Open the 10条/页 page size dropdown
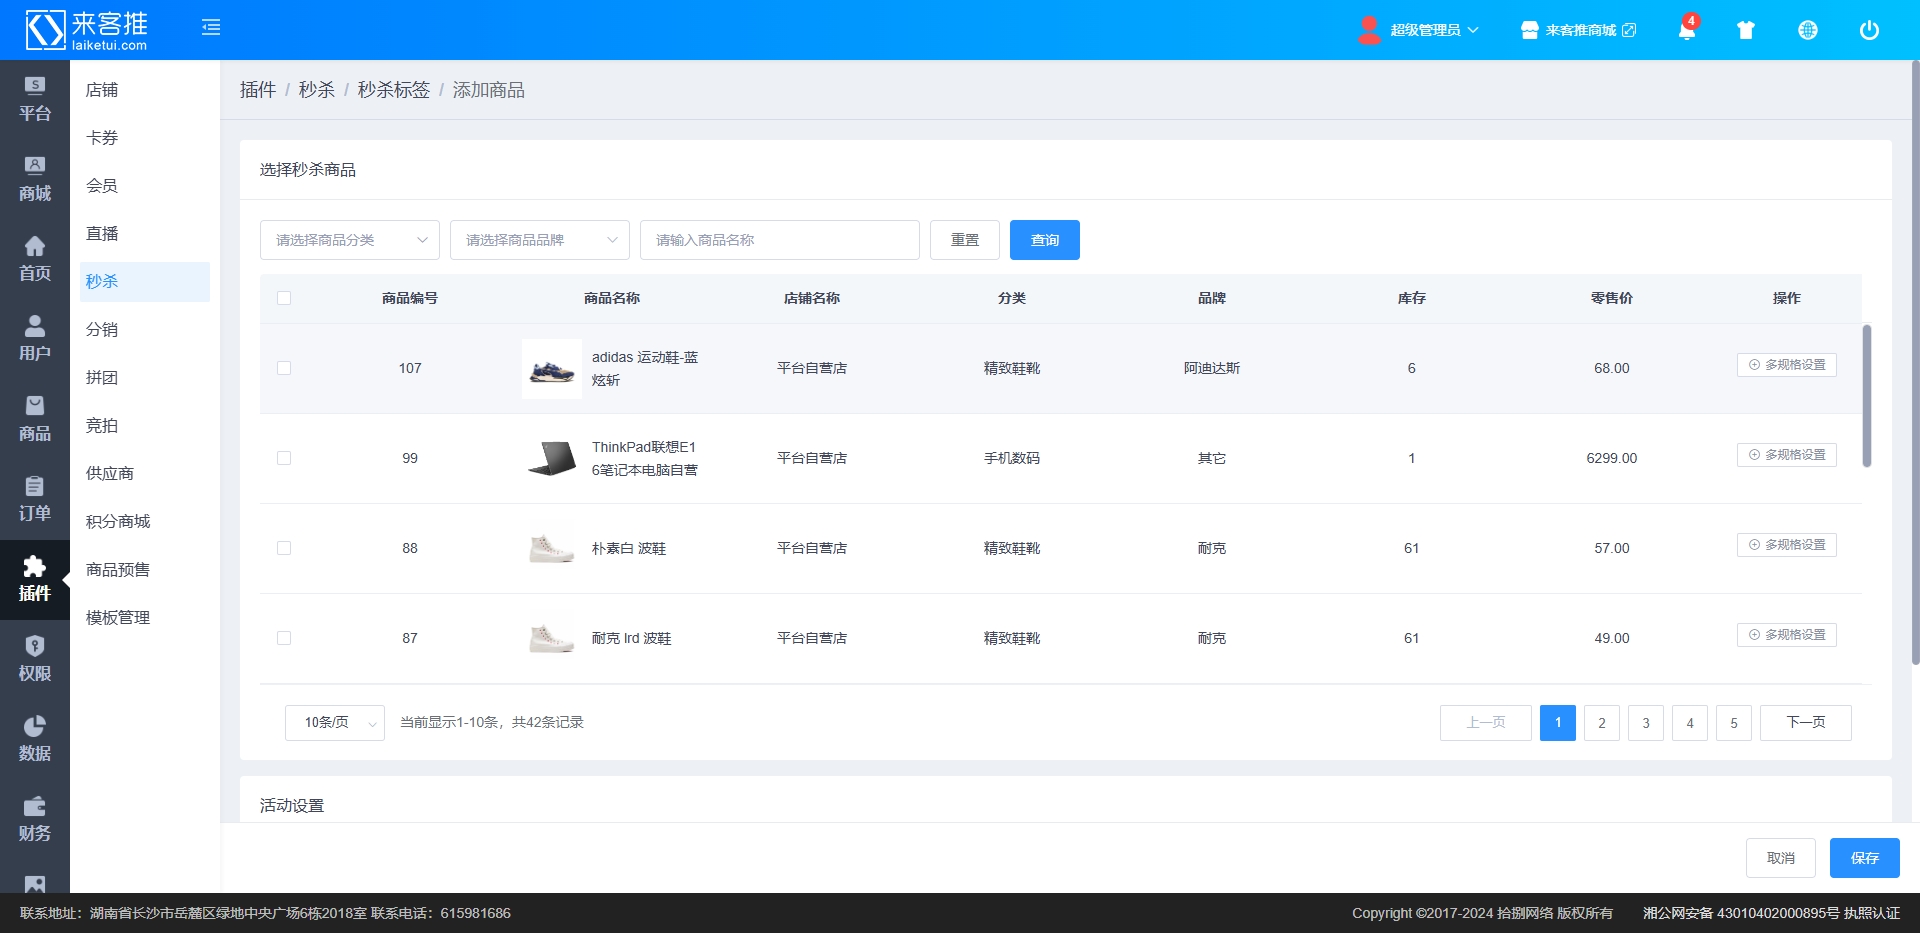Screen dimensions: 1920x933 click(x=334, y=723)
